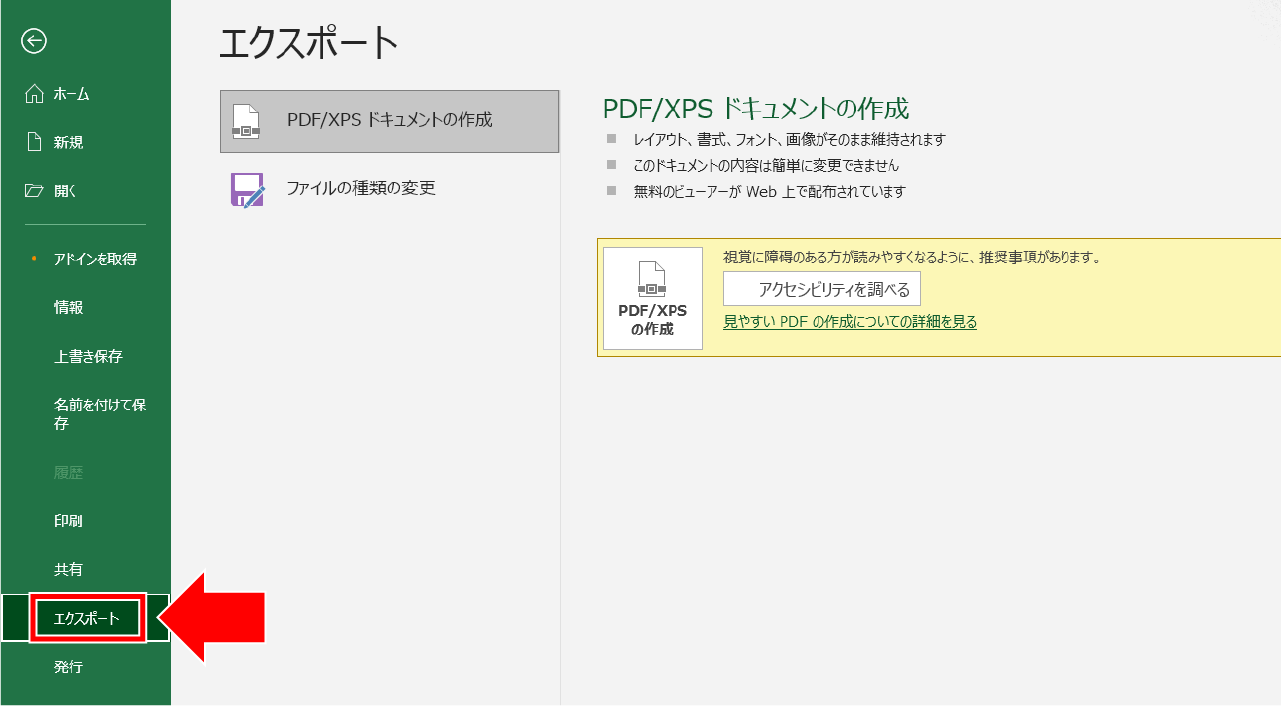
Task: Click the PDF/XPS ドキュメントの作成 heading text
Action: (756, 108)
